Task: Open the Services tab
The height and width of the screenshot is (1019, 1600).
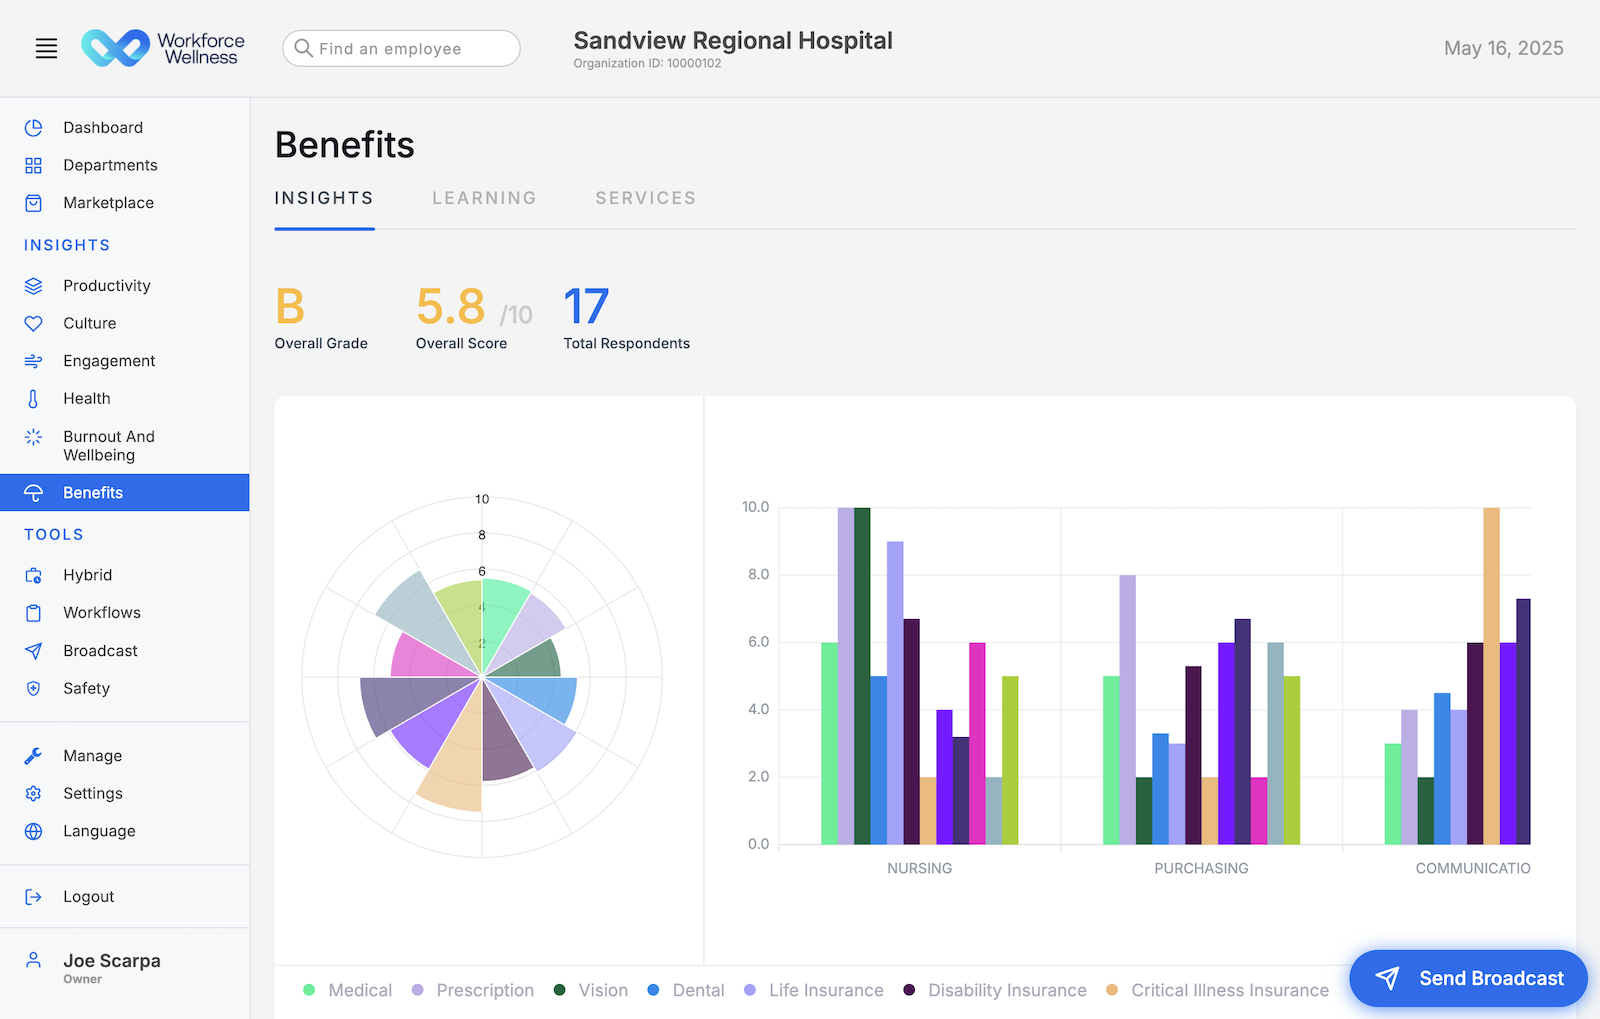Action: (645, 198)
